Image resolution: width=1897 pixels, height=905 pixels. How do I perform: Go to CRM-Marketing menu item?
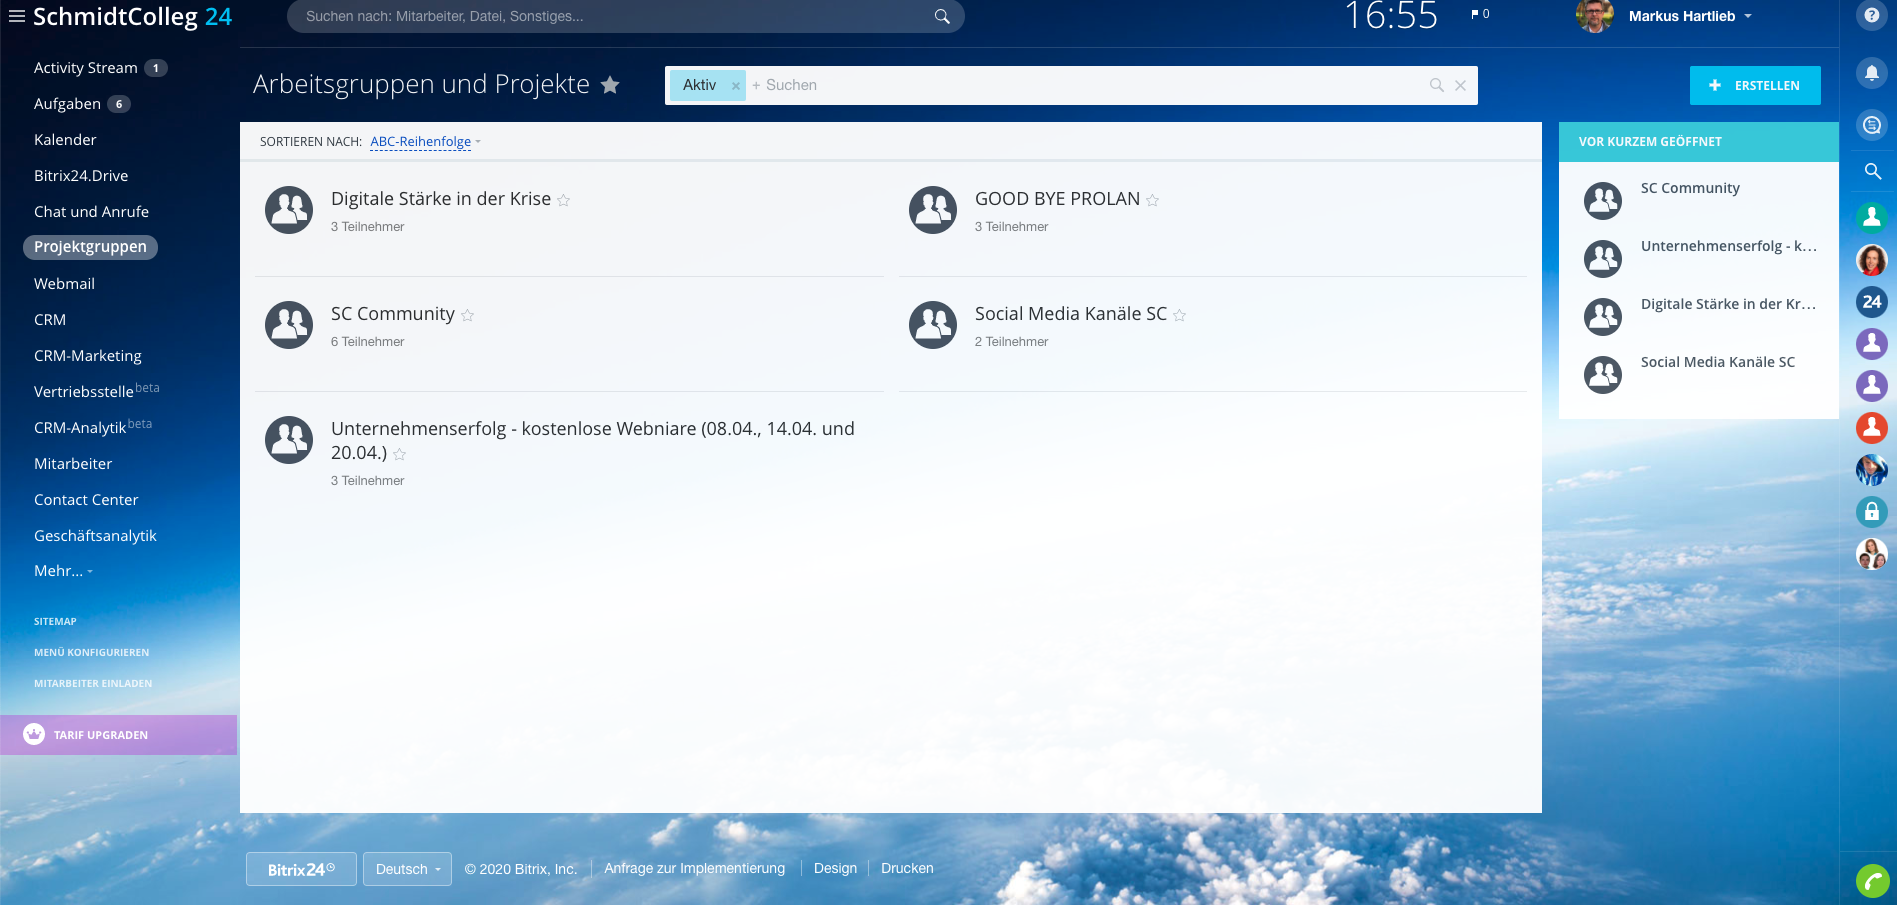tap(88, 356)
